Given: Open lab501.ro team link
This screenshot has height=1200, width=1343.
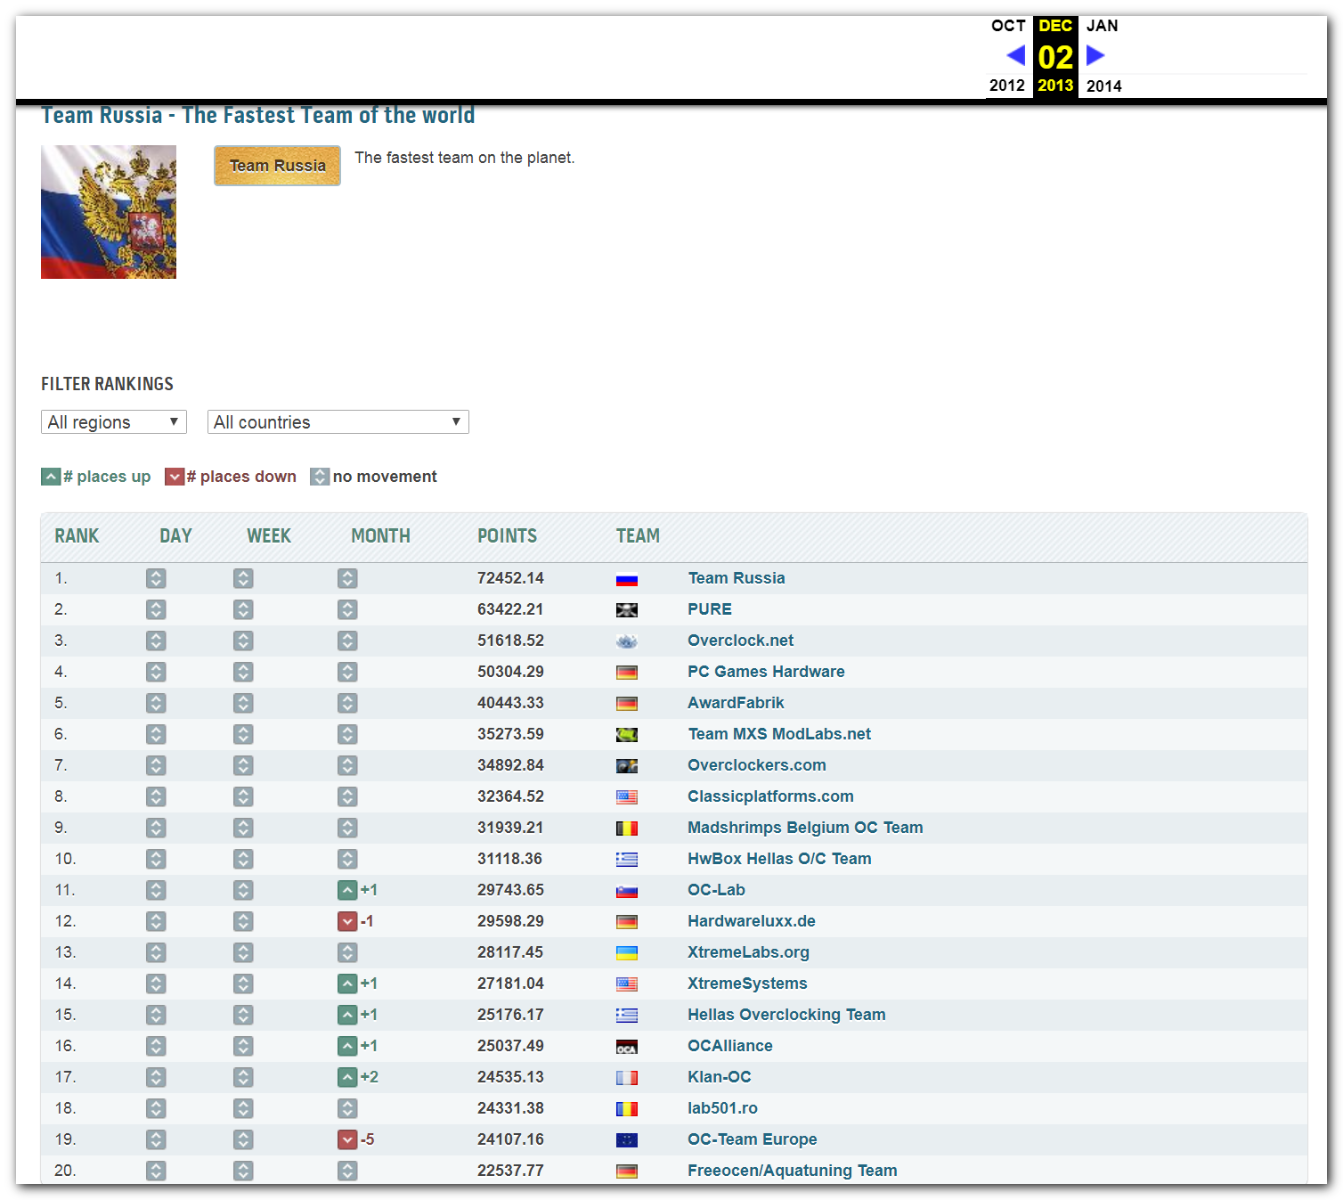Looking at the screenshot, I should tap(722, 1108).
